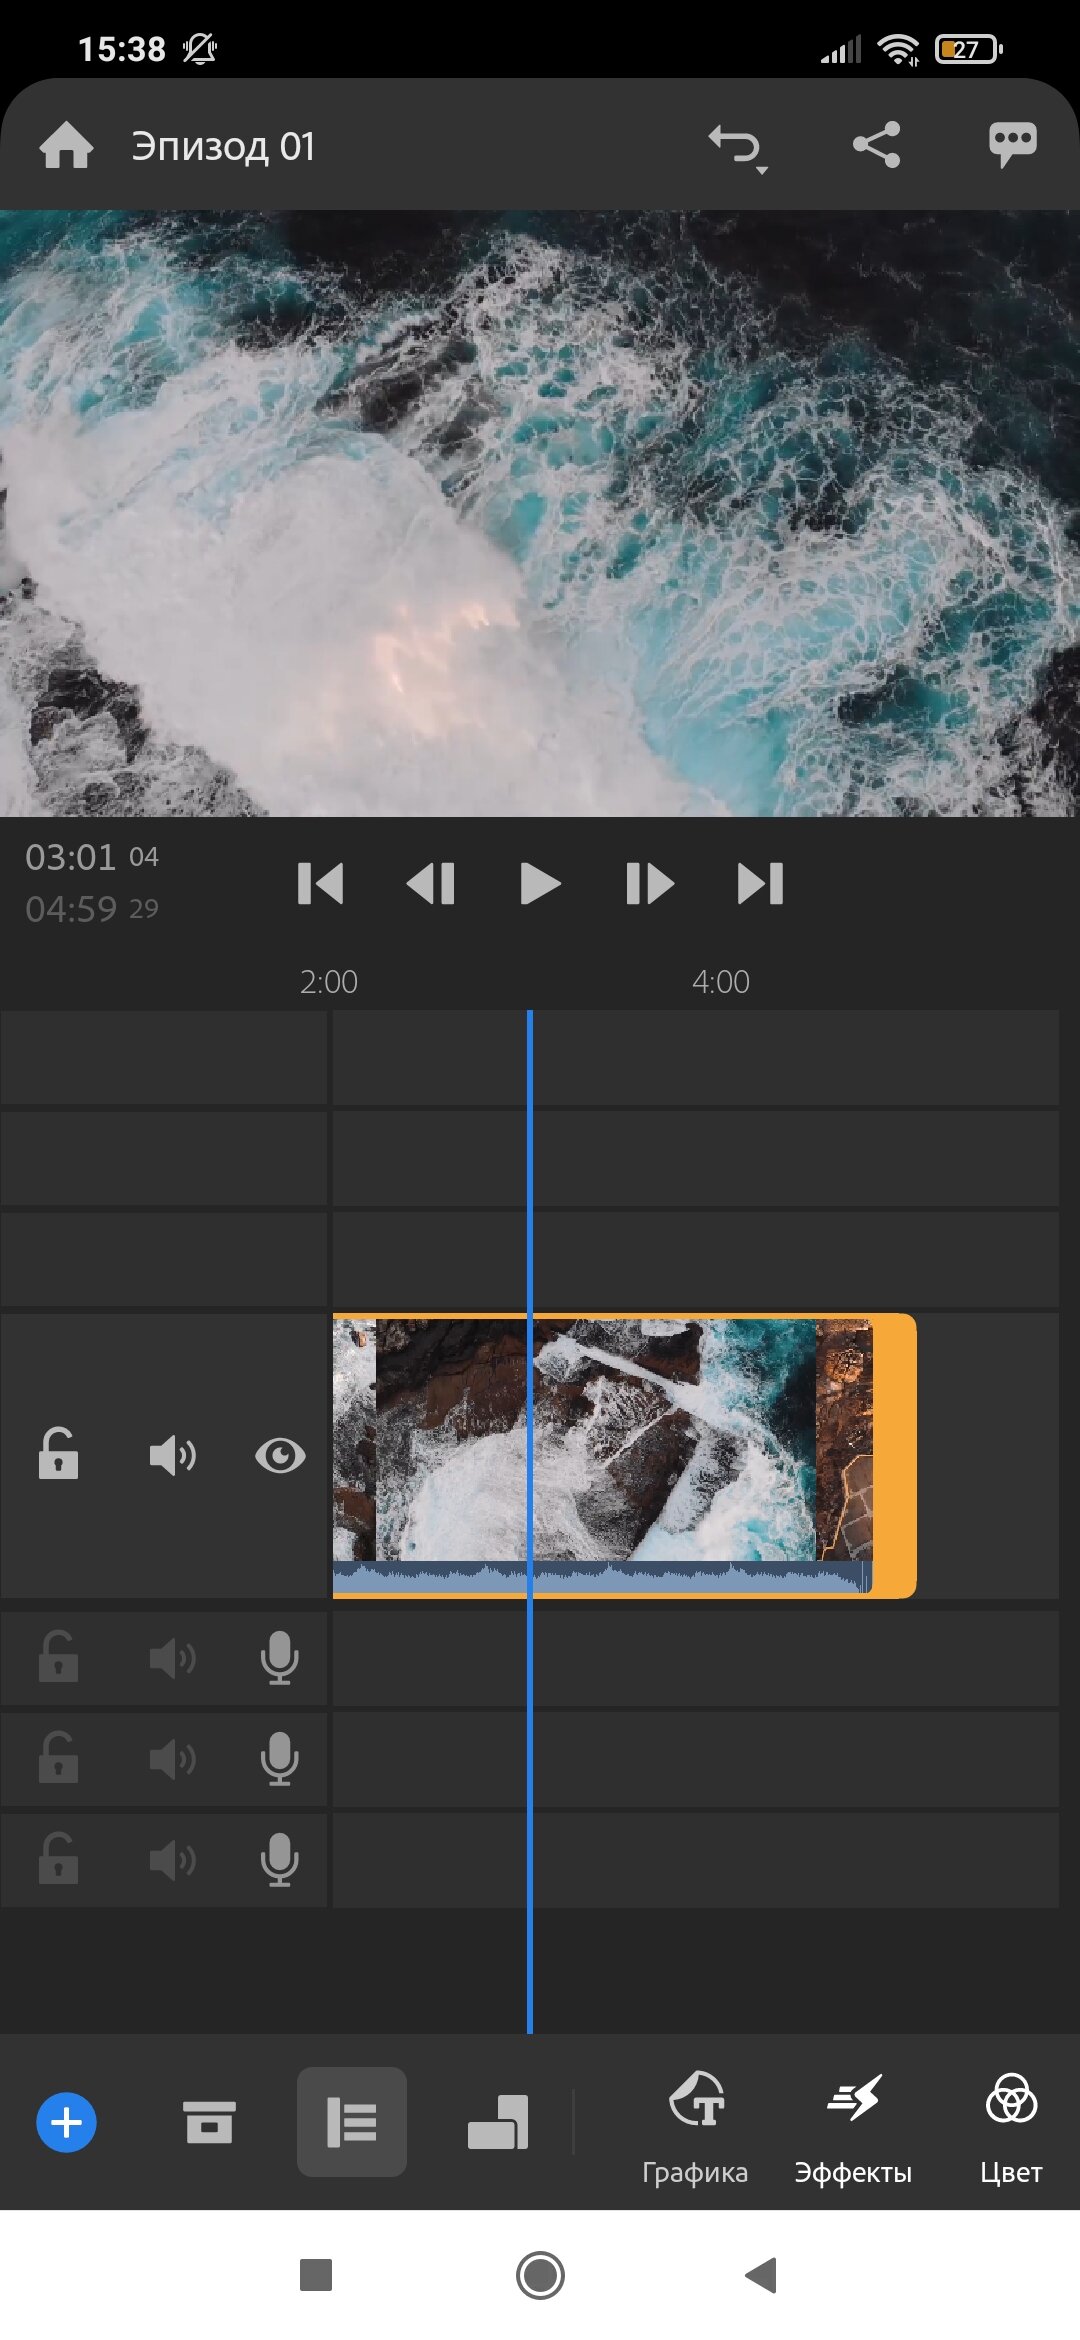Open the feedback speech bubble icon

click(x=1012, y=146)
